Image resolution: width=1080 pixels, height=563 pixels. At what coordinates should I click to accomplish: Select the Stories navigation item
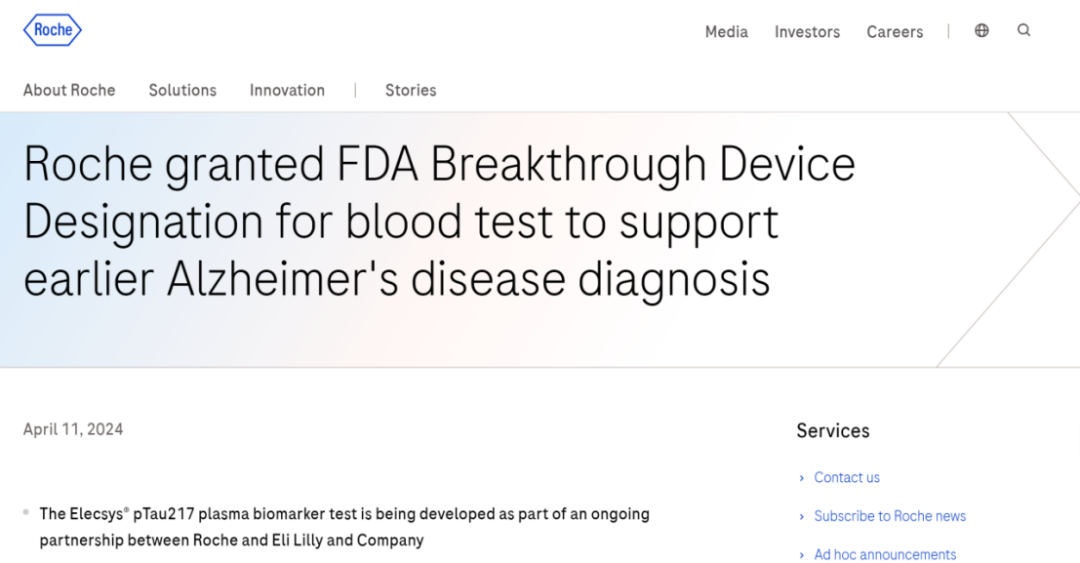point(410,90)
